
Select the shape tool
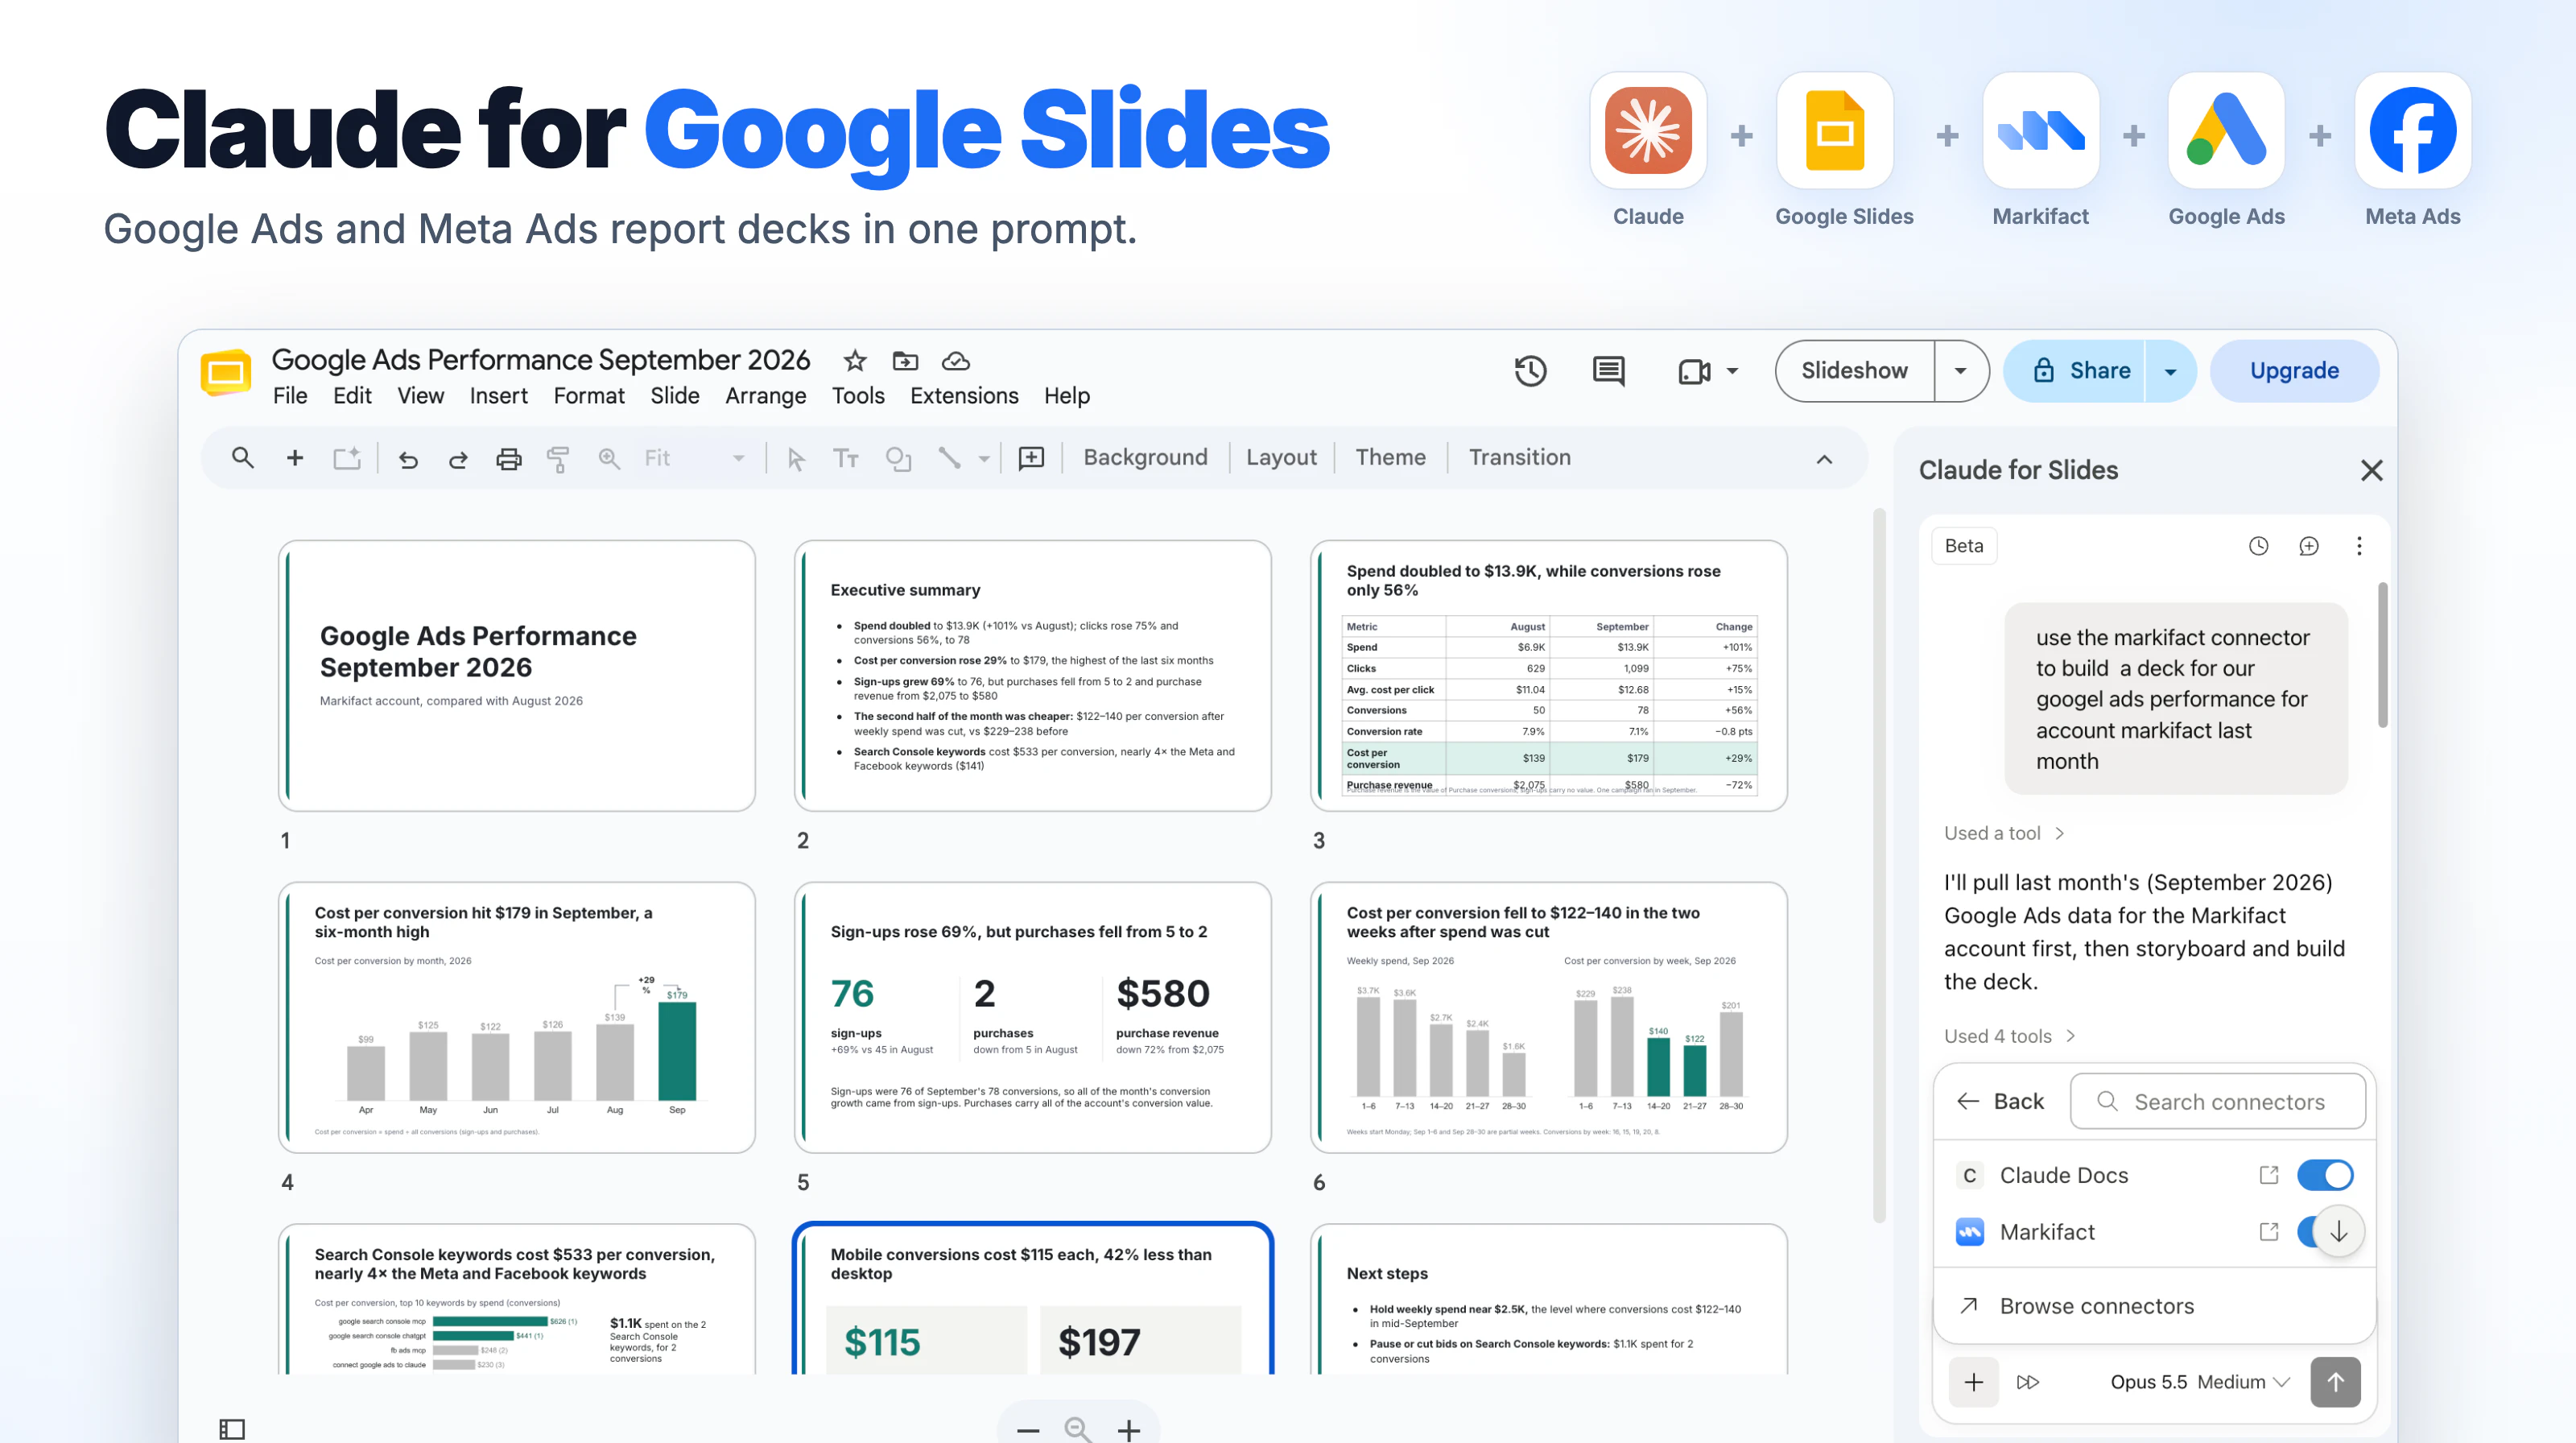898,458
